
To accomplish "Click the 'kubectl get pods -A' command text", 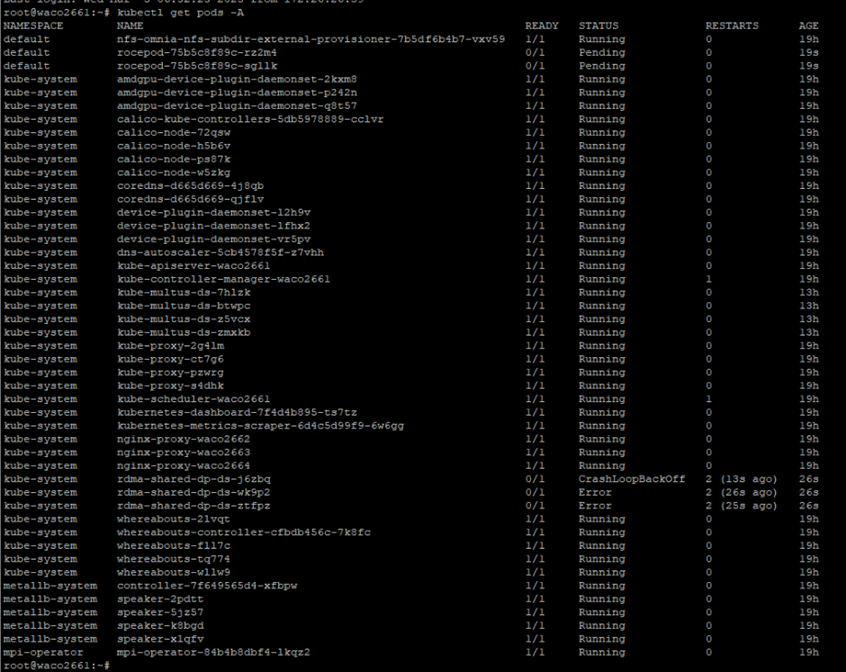I will 180,12.
